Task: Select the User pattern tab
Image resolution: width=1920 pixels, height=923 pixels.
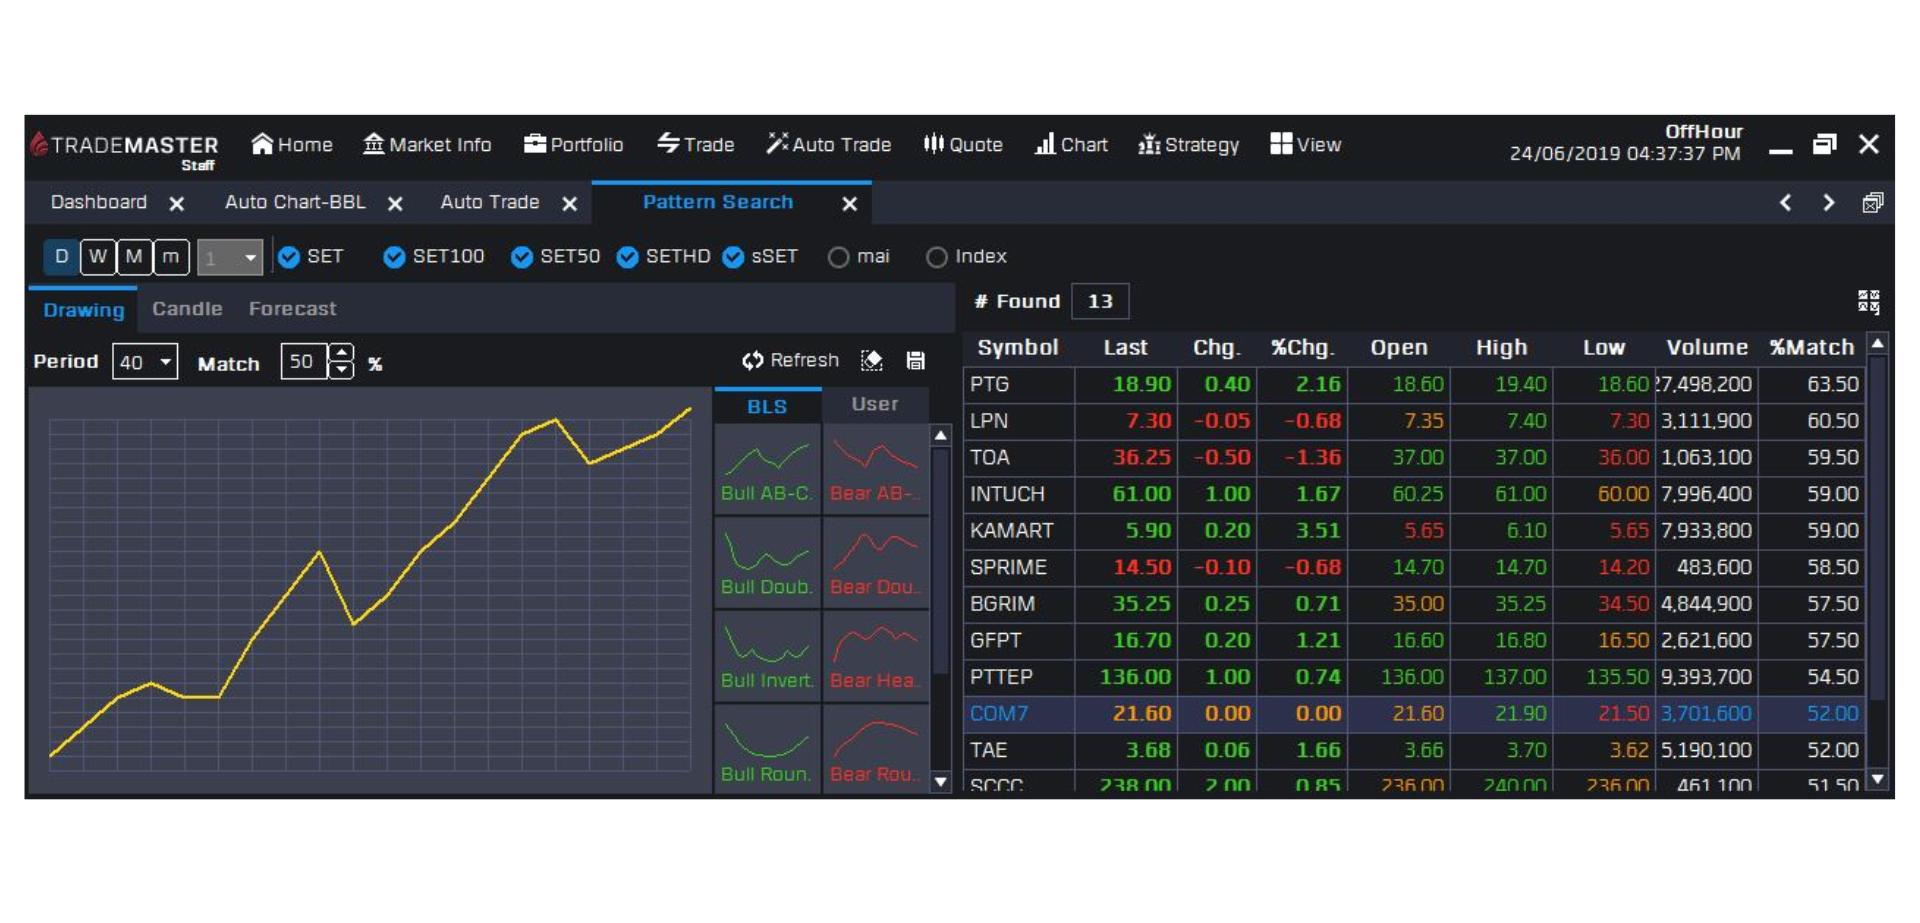Action: tap(875, 404)
